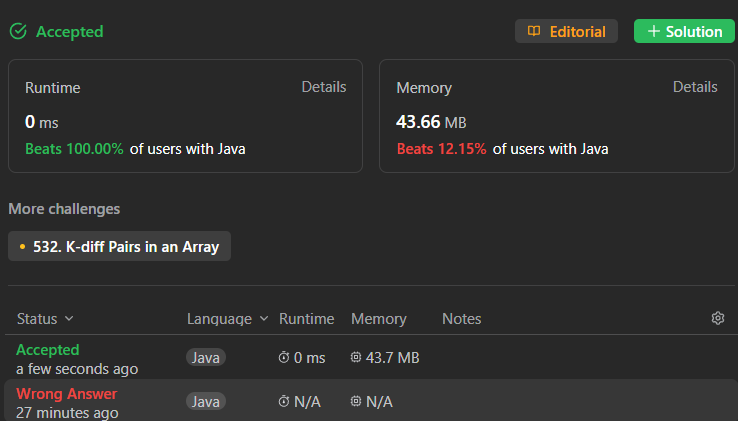Open the Editorial page

point(567,32)
